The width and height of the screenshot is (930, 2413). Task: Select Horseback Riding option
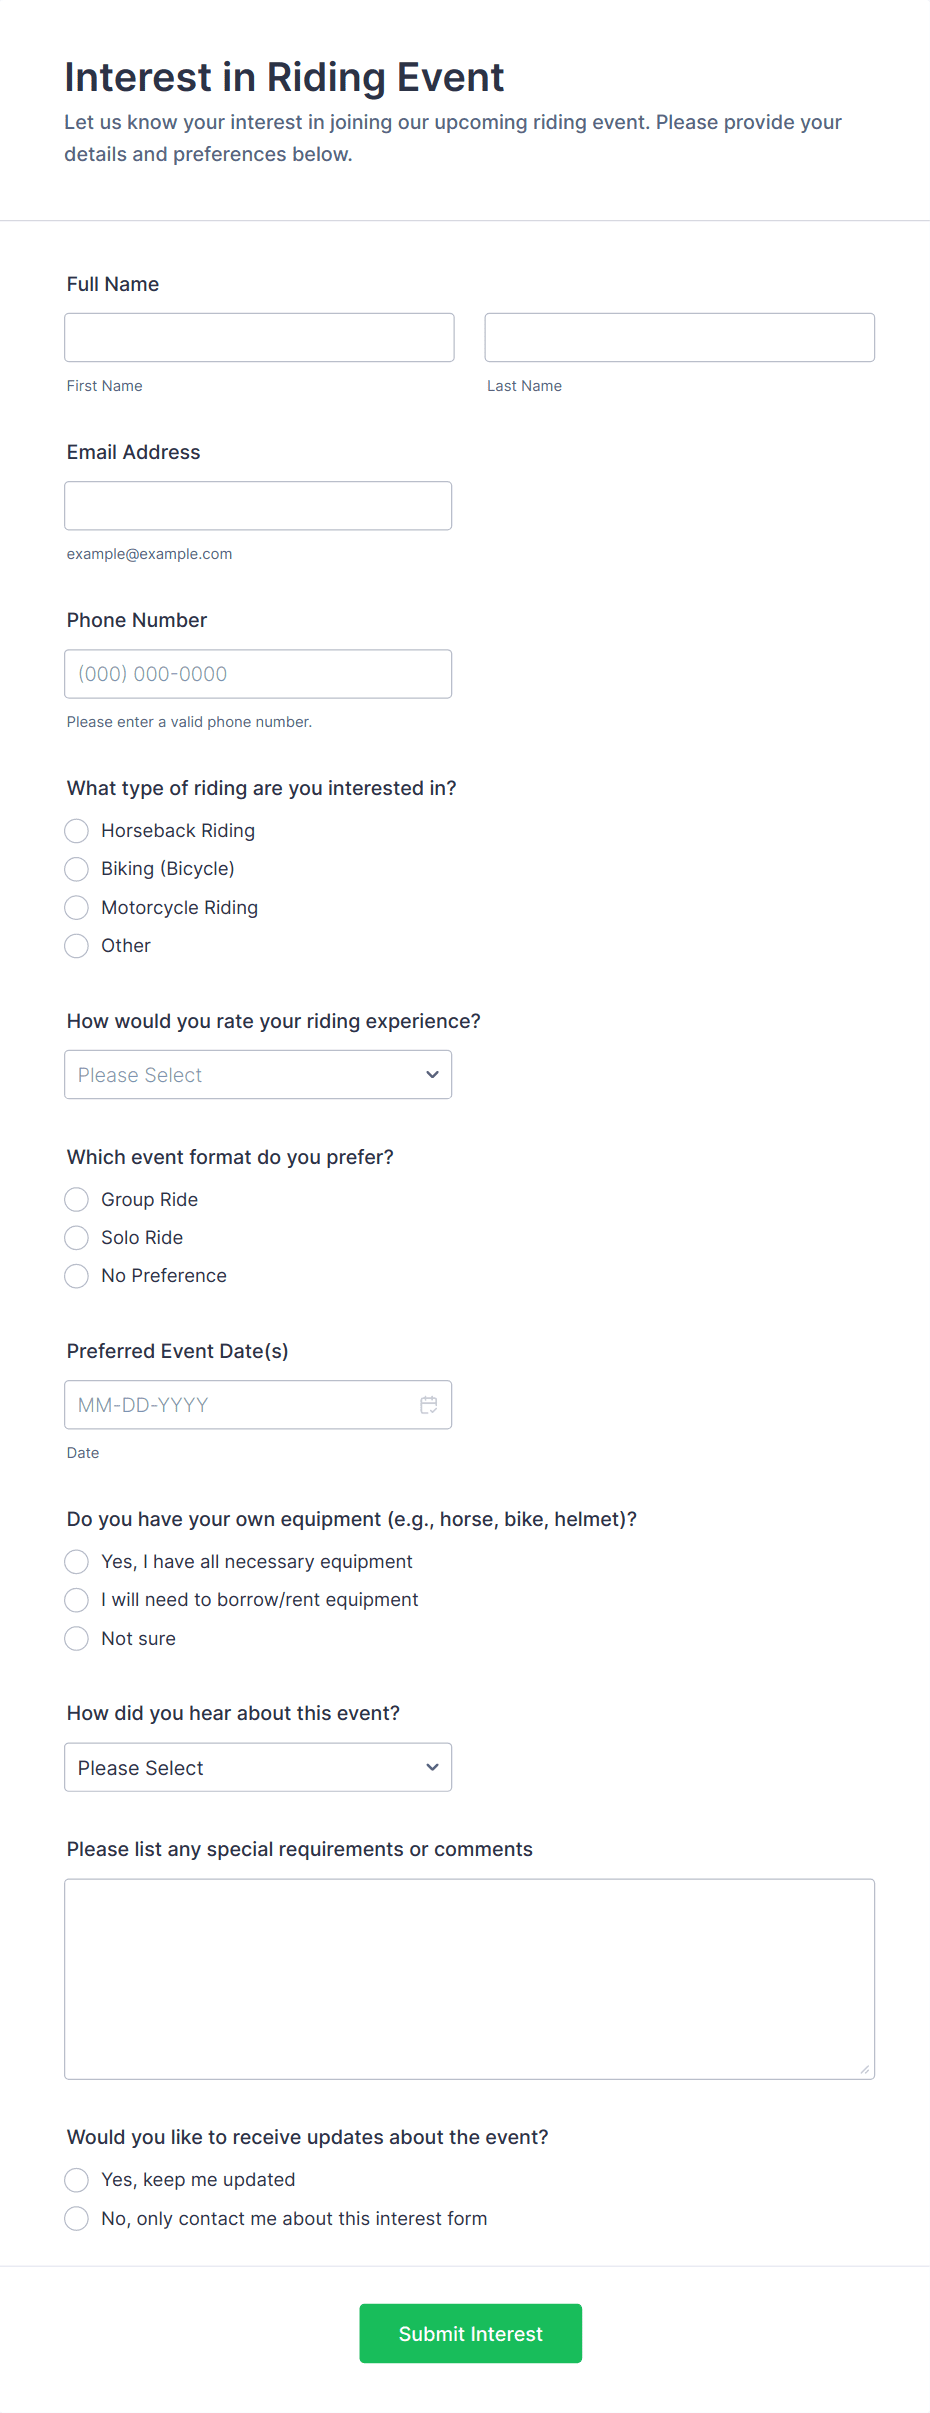(x=77, y=831)
